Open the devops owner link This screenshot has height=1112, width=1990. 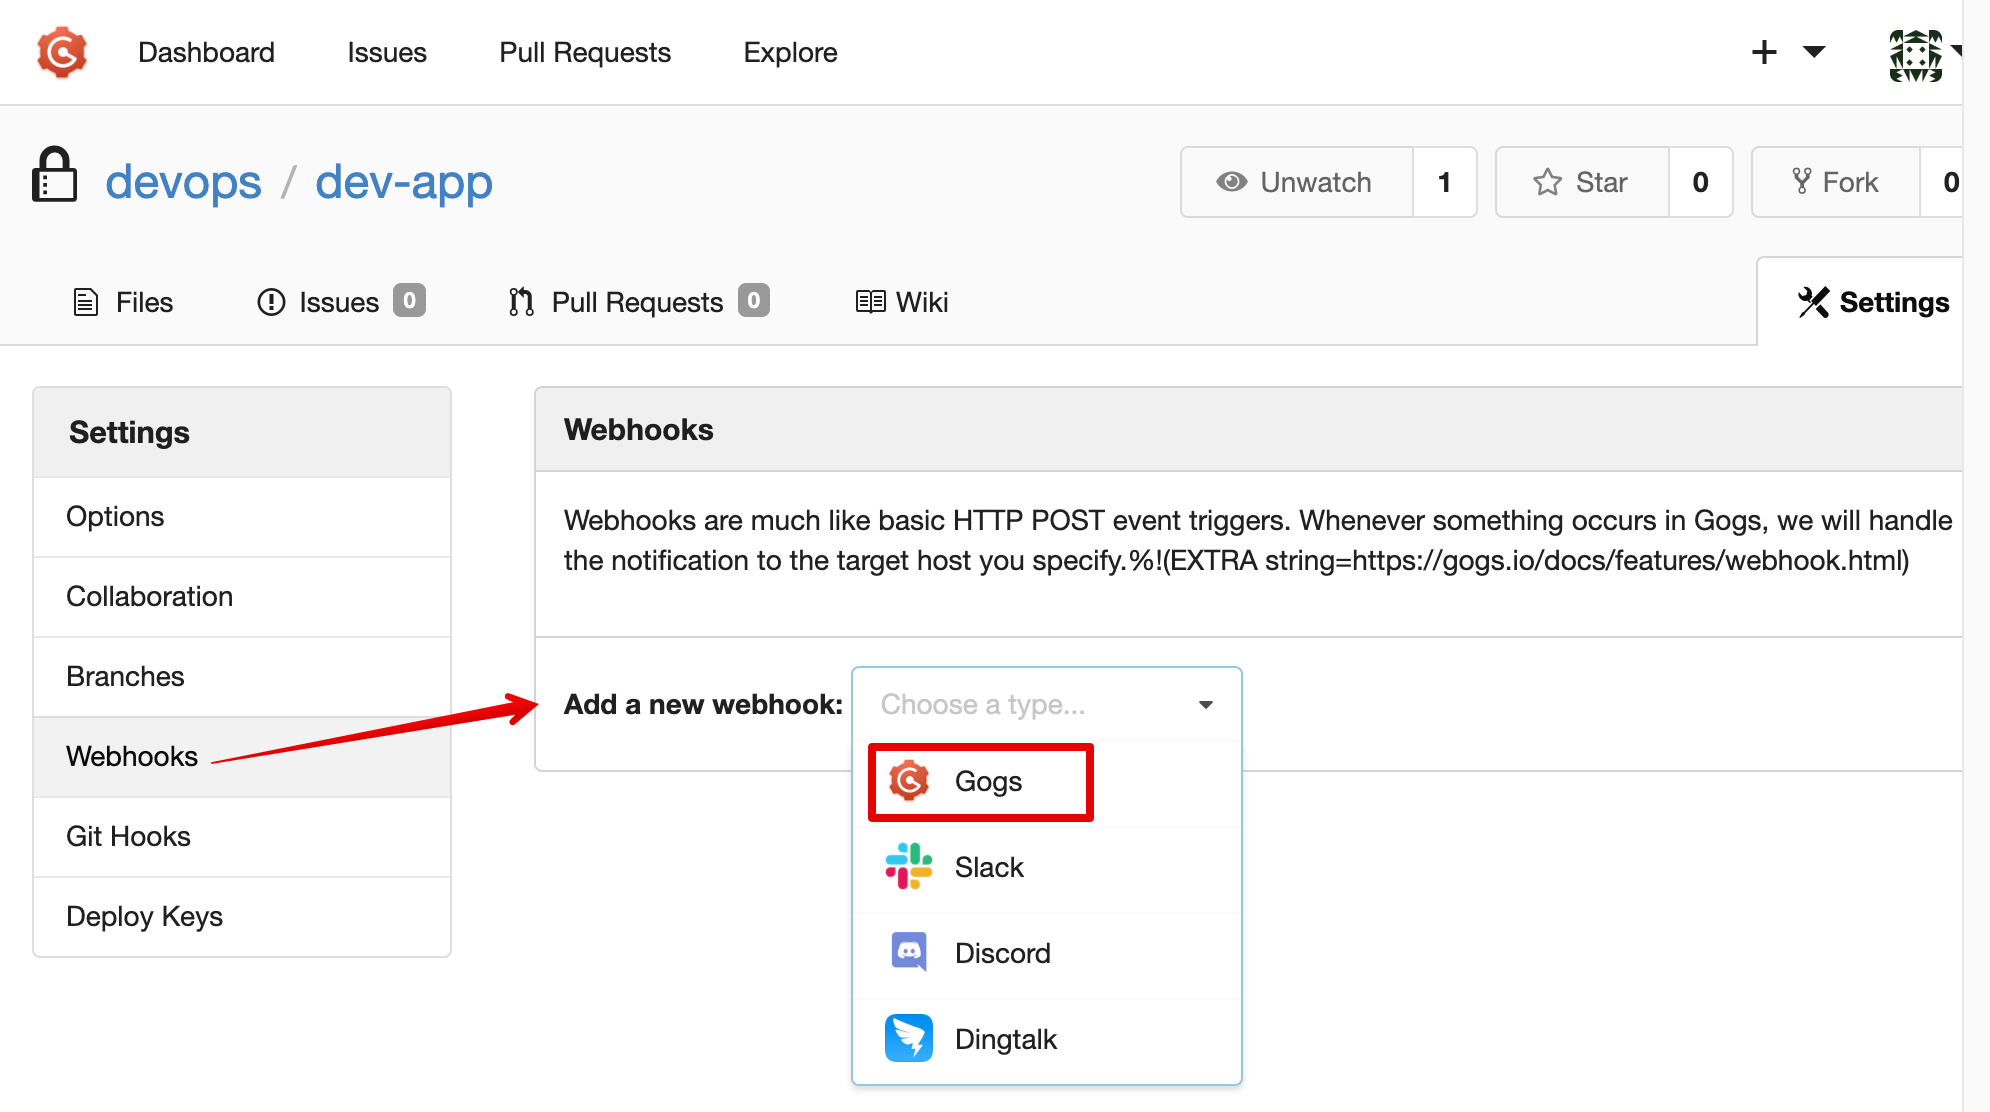pos(183,182)
